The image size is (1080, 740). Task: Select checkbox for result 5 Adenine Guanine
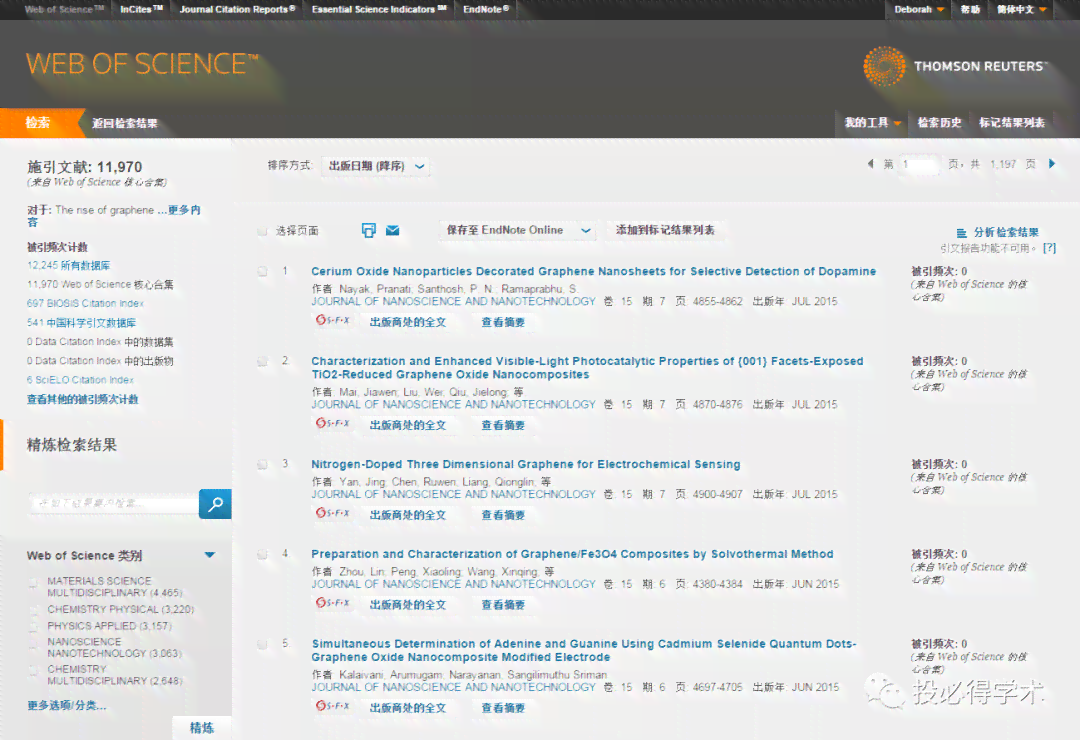[x=262, y=644]
